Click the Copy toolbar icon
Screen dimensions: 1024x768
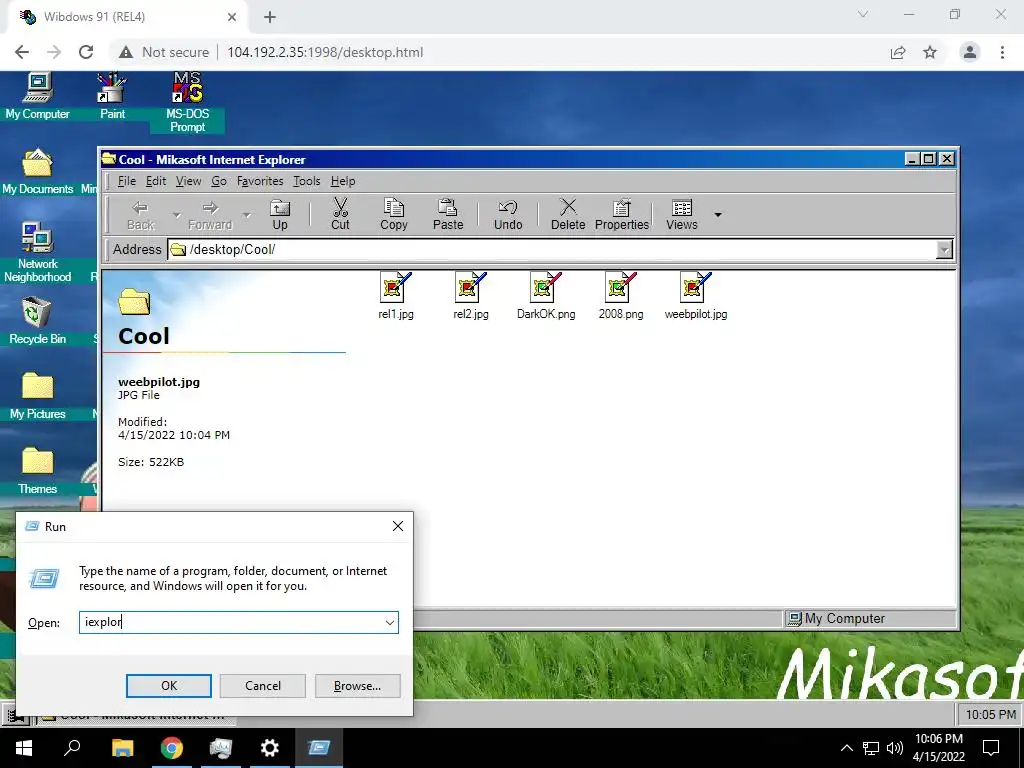click(x=394, y=215)
